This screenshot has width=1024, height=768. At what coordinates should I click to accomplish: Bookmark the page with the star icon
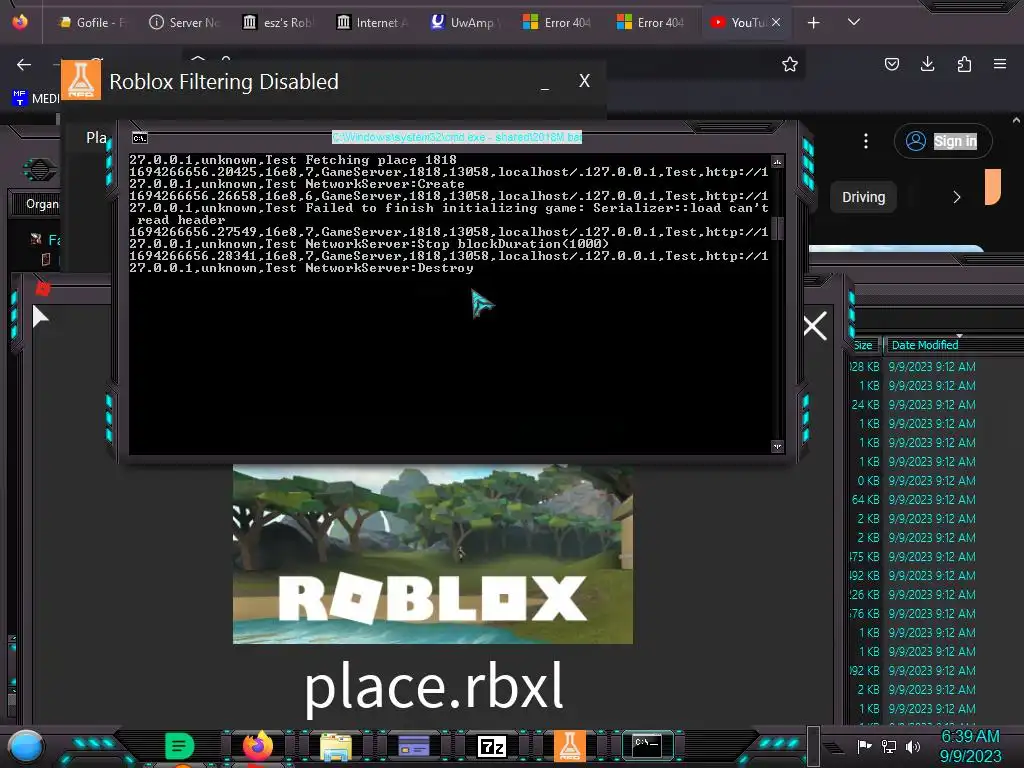pos(790,64)
